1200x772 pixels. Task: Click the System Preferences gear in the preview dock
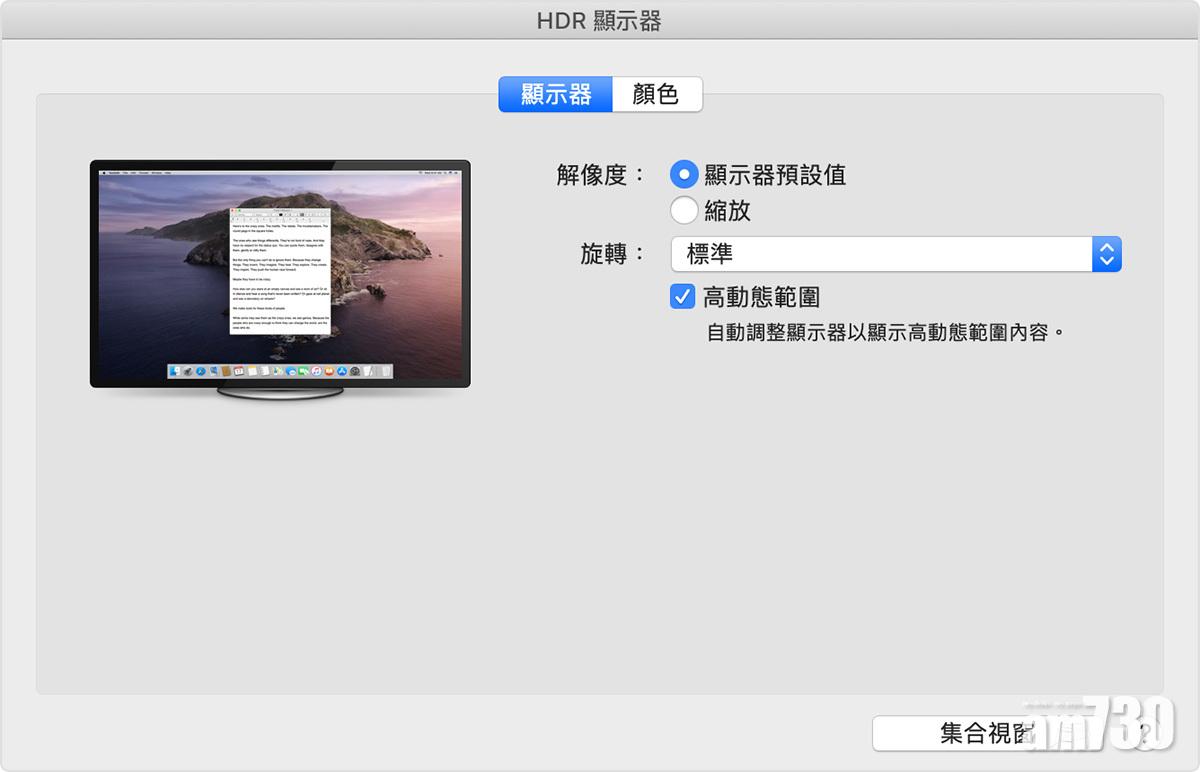(x=354, y=371)
